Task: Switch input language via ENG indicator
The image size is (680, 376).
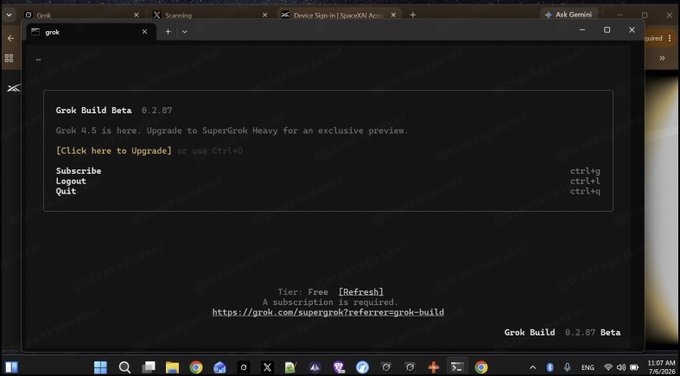Action: (x=588, y=367)
